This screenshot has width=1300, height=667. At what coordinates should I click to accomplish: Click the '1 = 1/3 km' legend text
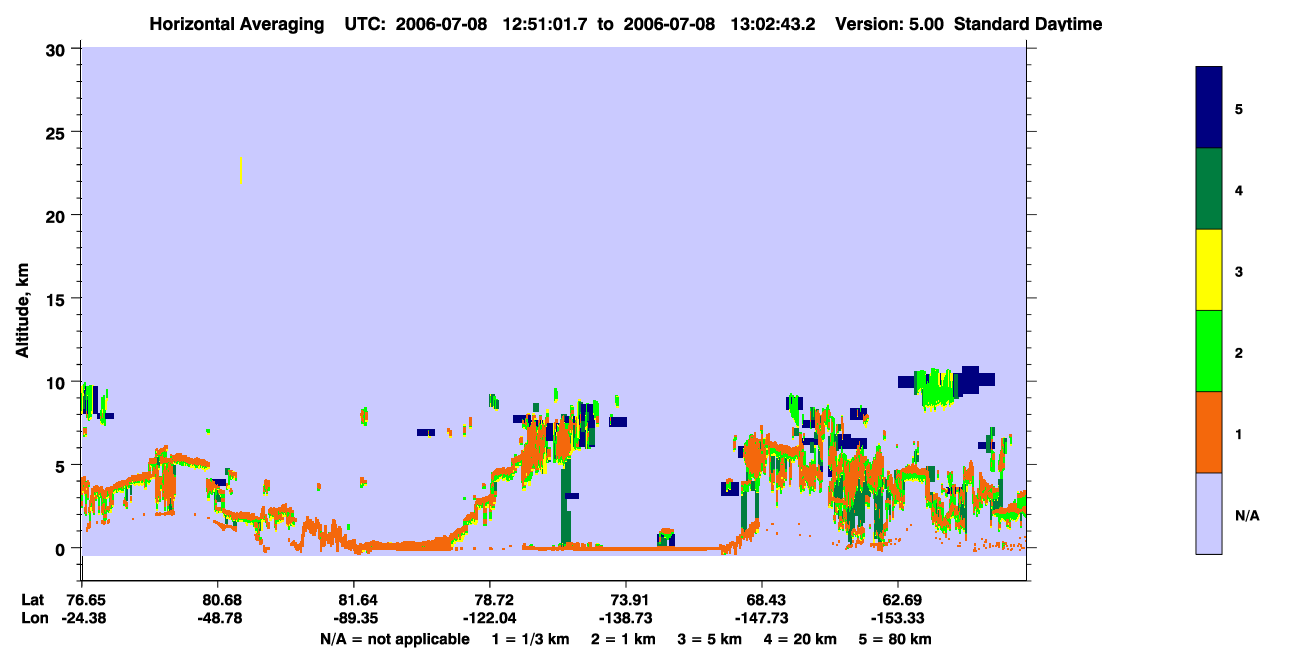tap(529, 639)
